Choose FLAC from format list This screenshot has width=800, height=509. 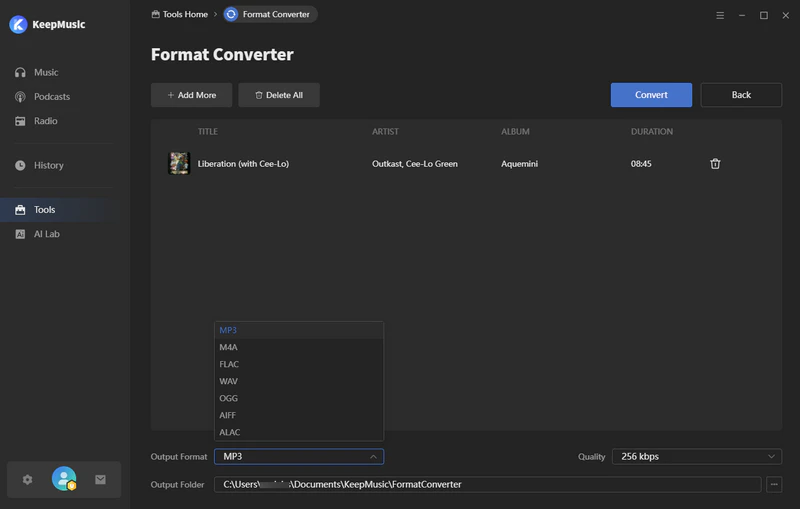299,364
